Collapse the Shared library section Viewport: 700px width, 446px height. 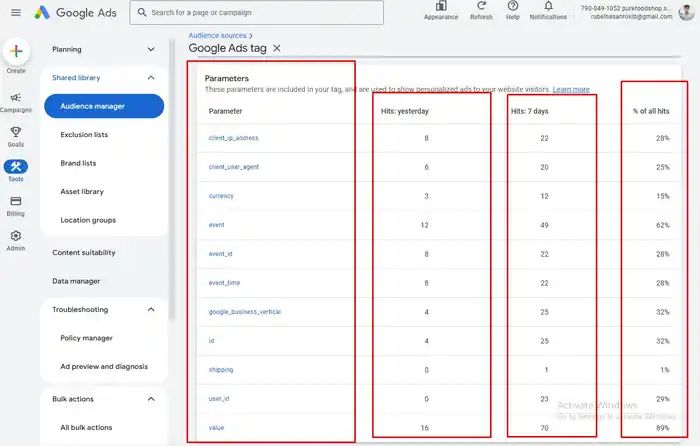(151, 78)
